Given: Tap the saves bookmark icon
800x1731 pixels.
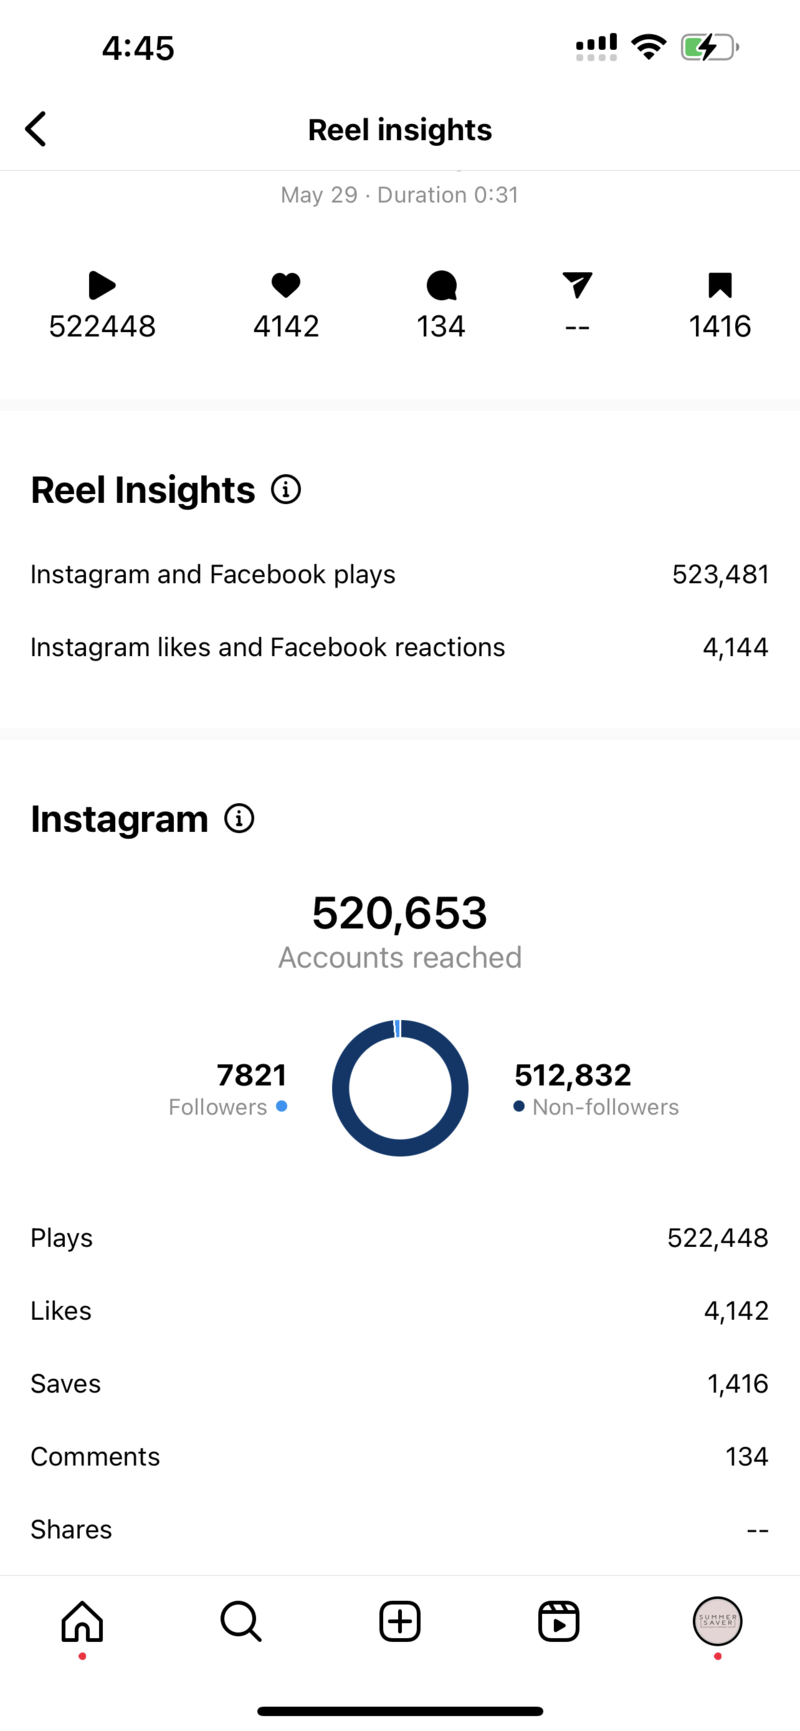Looking at the screenshot, I should pos(720,286).
